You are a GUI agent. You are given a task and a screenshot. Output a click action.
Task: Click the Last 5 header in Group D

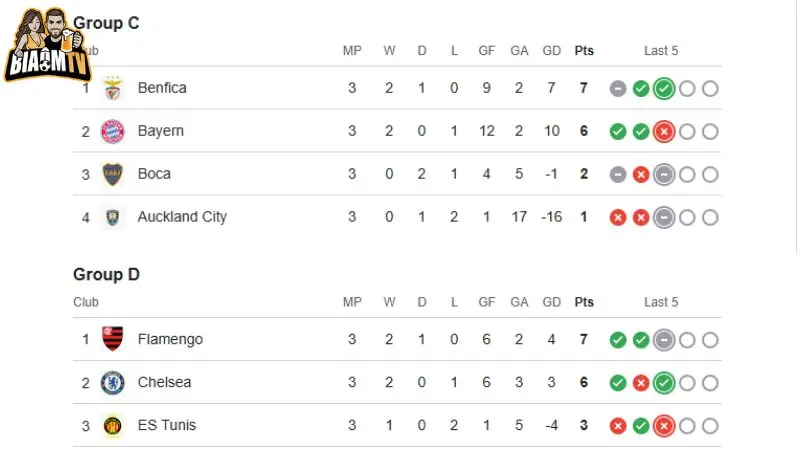pos(661,302)
